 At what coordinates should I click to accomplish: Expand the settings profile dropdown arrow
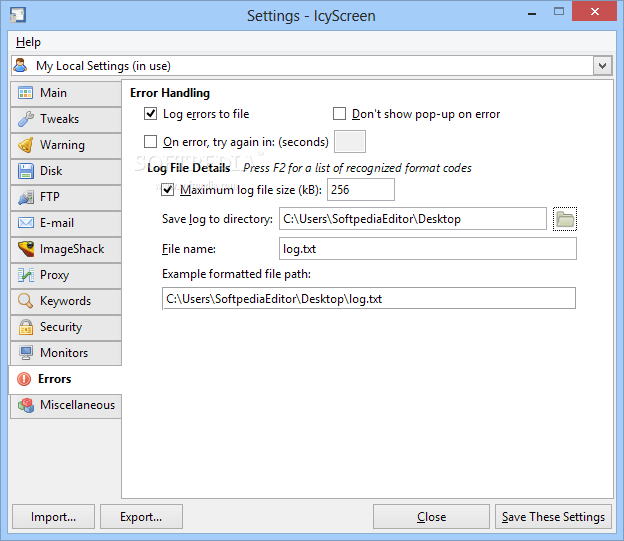coord(602,66)
